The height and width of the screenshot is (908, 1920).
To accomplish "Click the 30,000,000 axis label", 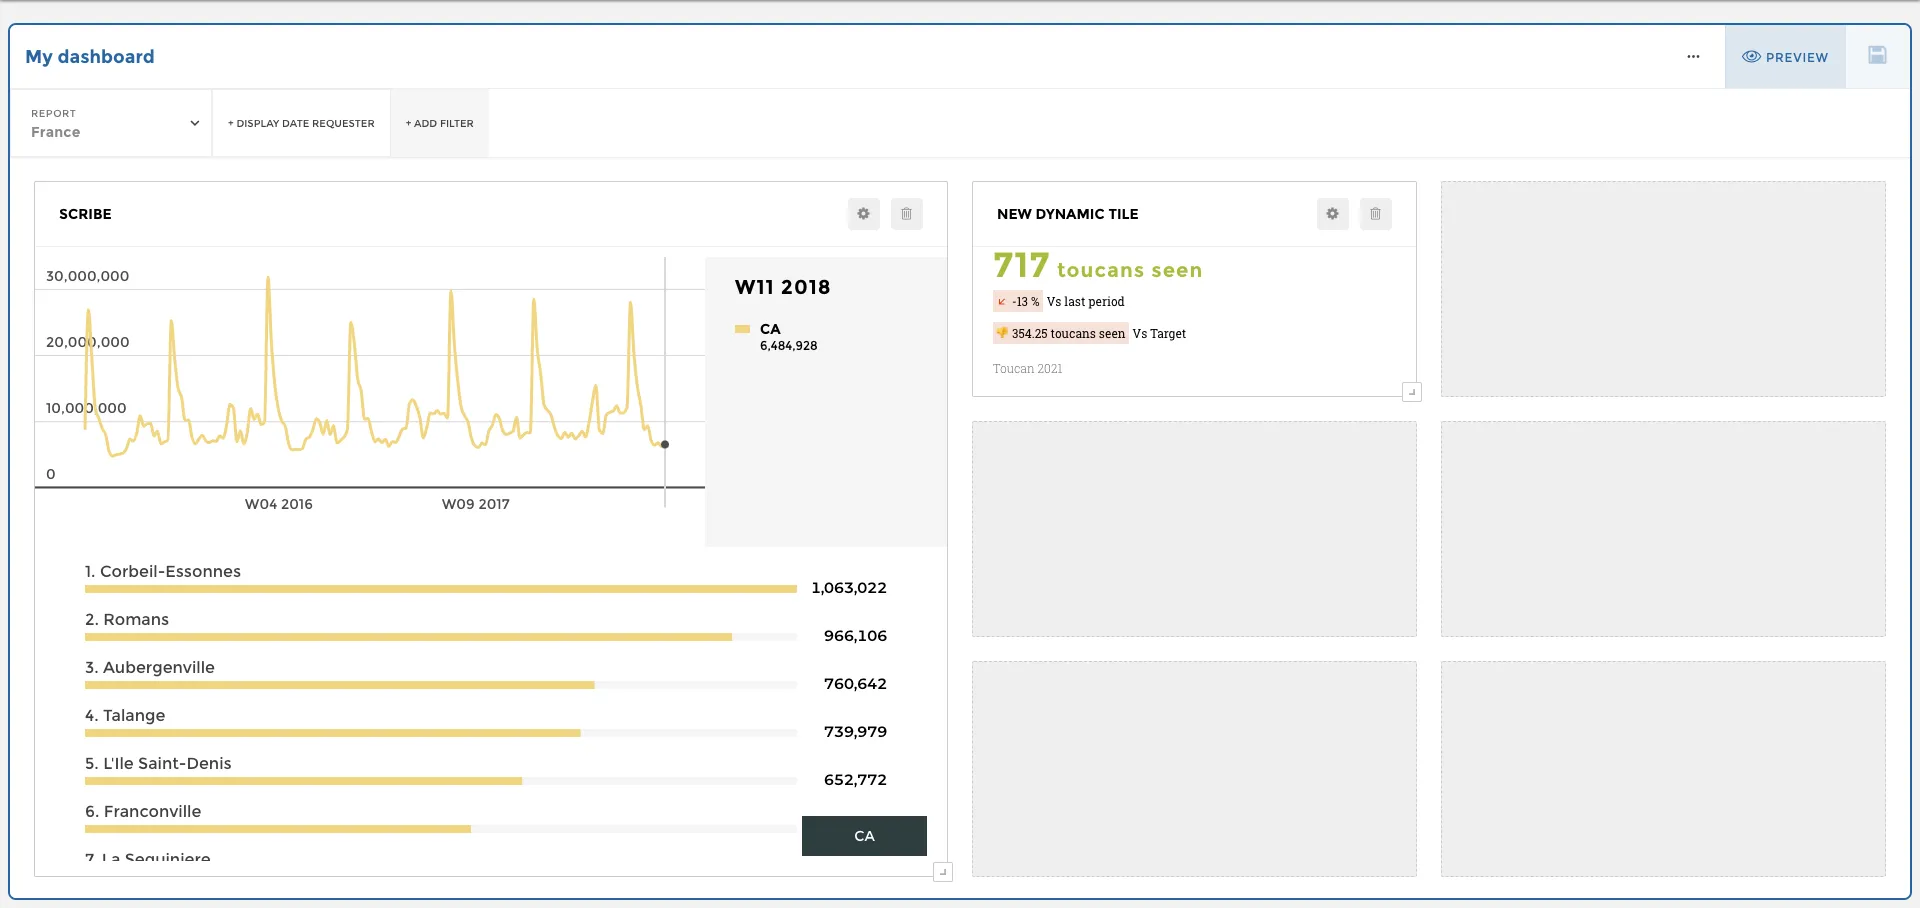I will pyautogui.click(x=87, y=276).
